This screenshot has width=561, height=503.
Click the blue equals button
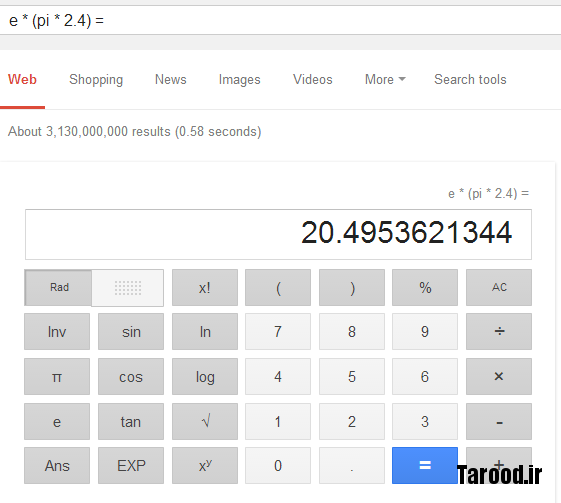tap(425, 465)
